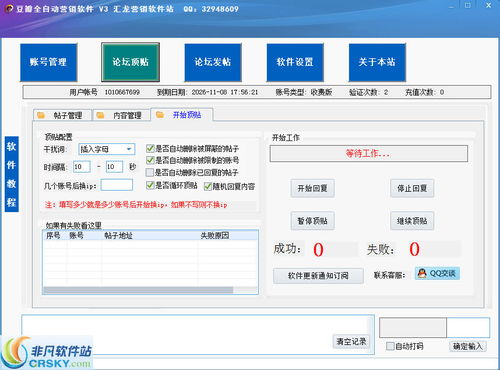Select the 开始顶贴 tab

point(182,115)
